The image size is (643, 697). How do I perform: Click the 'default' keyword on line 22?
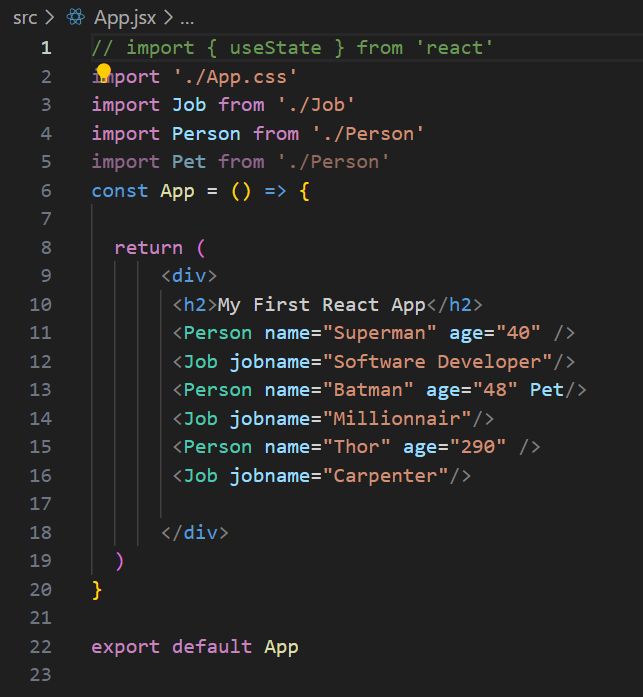[212, 647]
